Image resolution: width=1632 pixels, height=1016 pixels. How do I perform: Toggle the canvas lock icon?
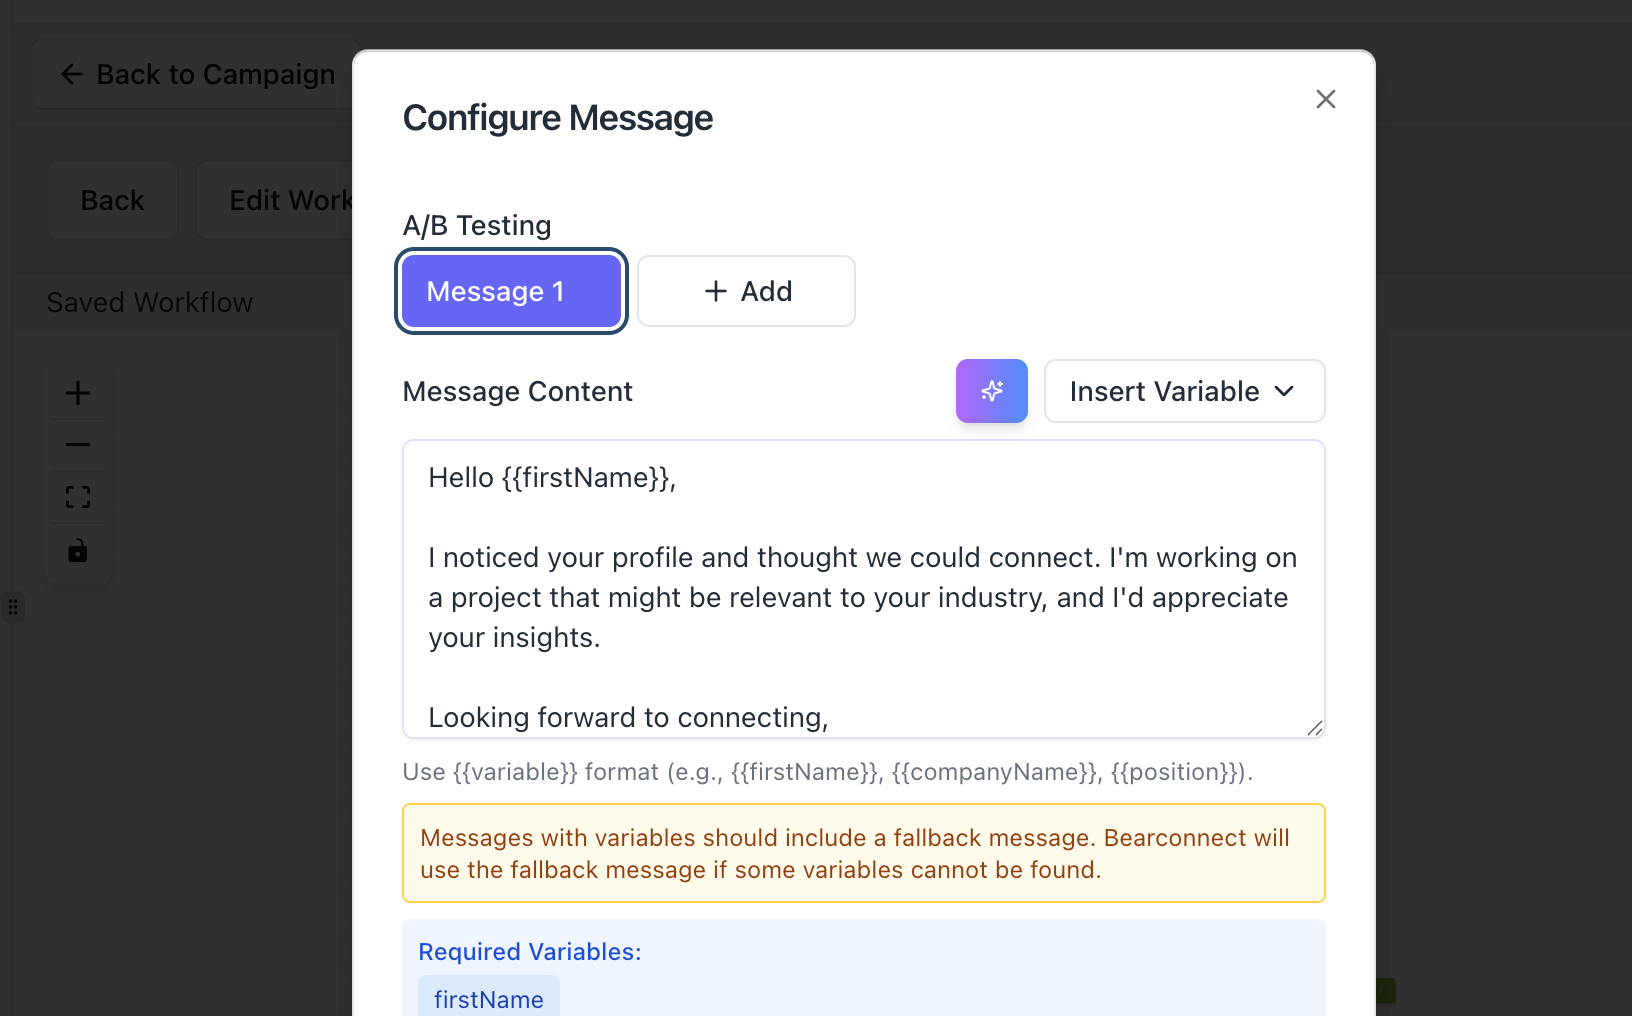pos(78,550)
